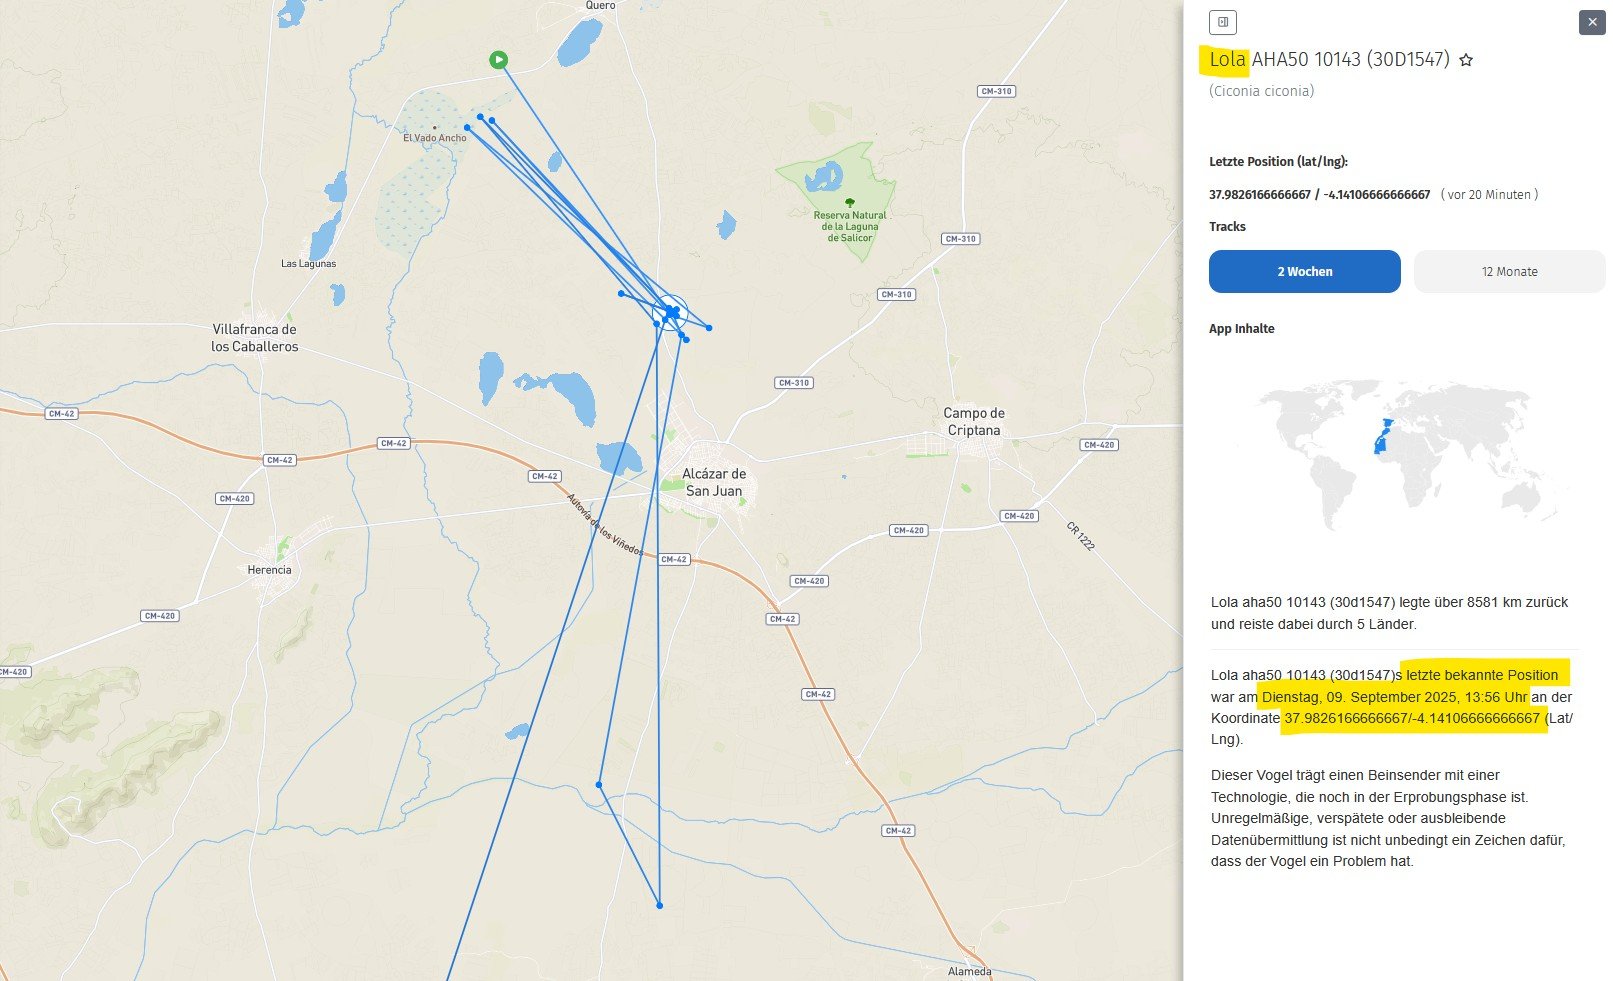
Task: Click the sidebar collapse icon above Lola's name
Action: pos(1222,22)
